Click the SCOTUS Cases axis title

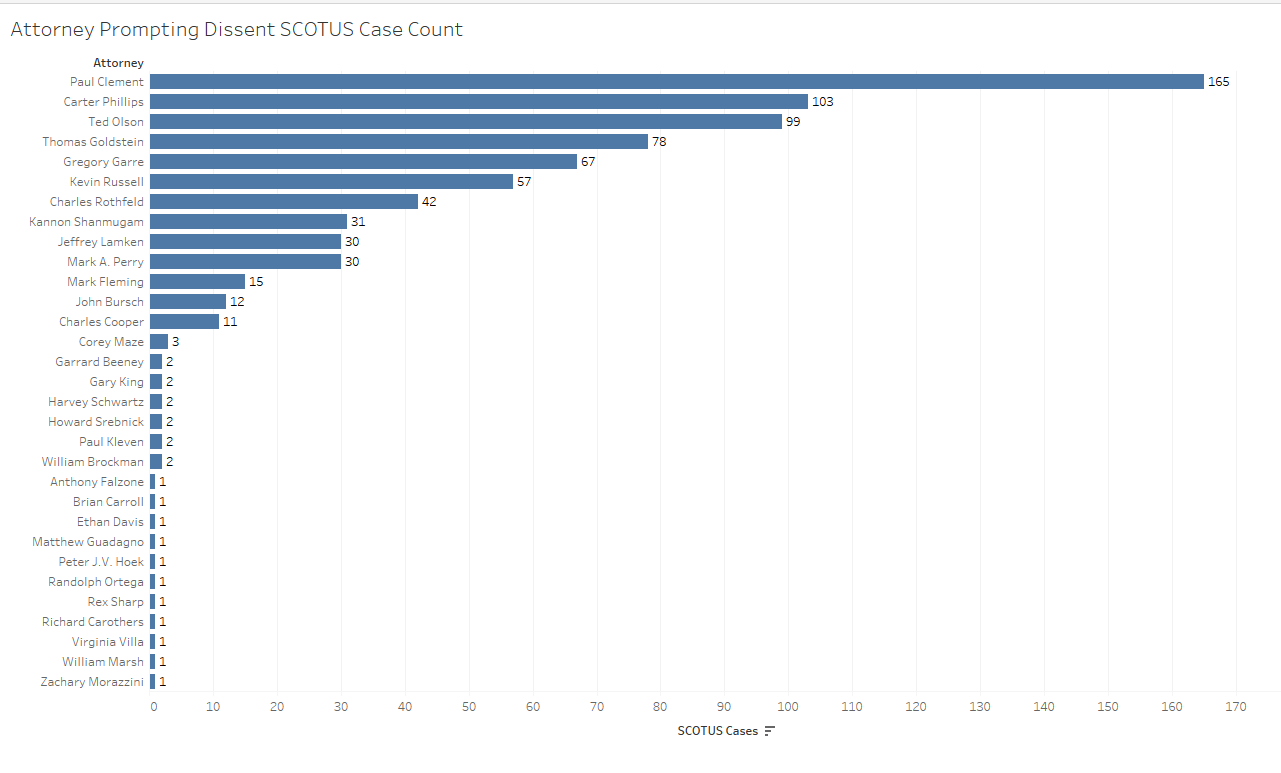[x=717, y=731]
